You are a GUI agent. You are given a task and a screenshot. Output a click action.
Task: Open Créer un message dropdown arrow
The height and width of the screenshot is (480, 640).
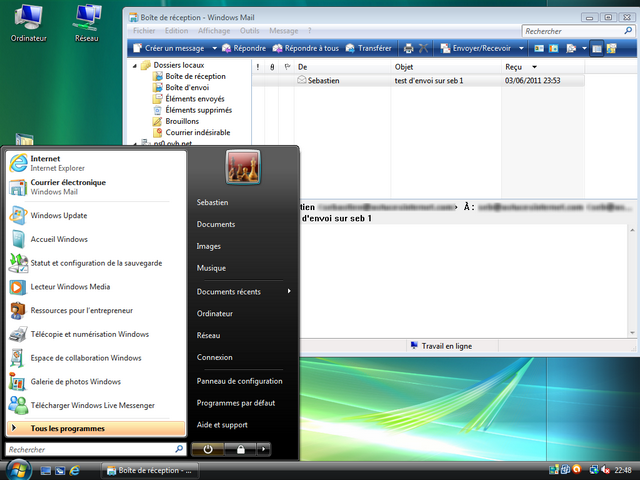click(x=214, y=48)
